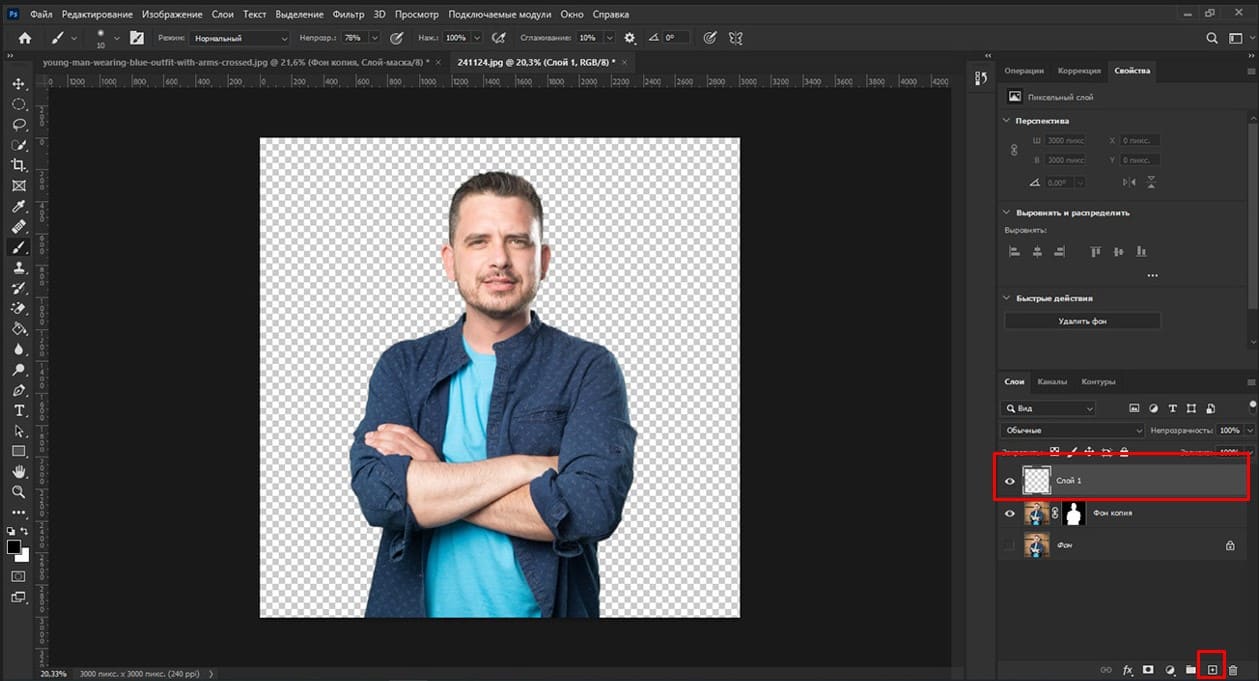Viewport: 1259px width, 681px height.
Task: Click the Удалить фон button
Action: click(x=1082, y=321)
